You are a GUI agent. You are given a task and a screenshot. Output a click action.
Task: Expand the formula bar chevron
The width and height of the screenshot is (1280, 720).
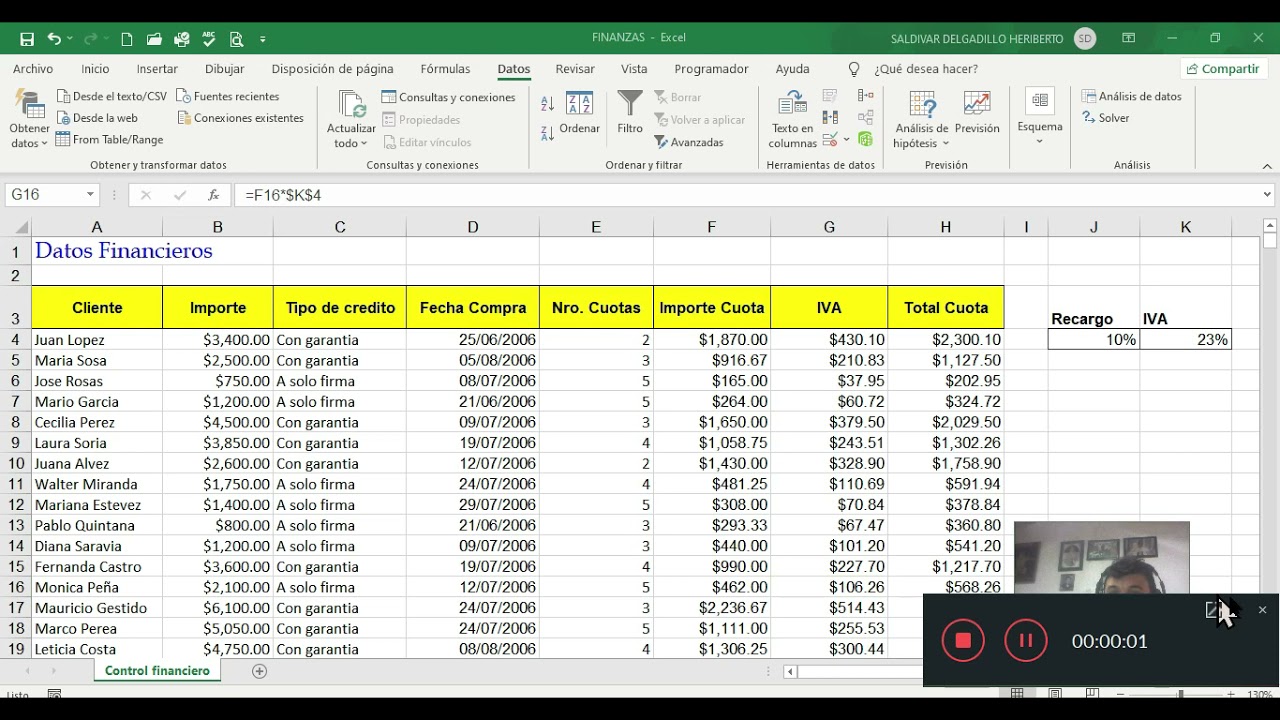[x=1267, y=195]
